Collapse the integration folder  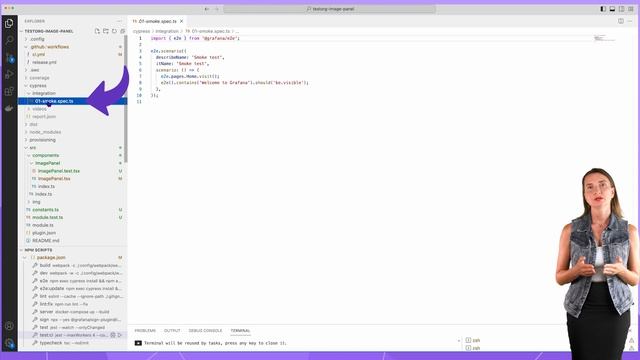coord(29,93)
